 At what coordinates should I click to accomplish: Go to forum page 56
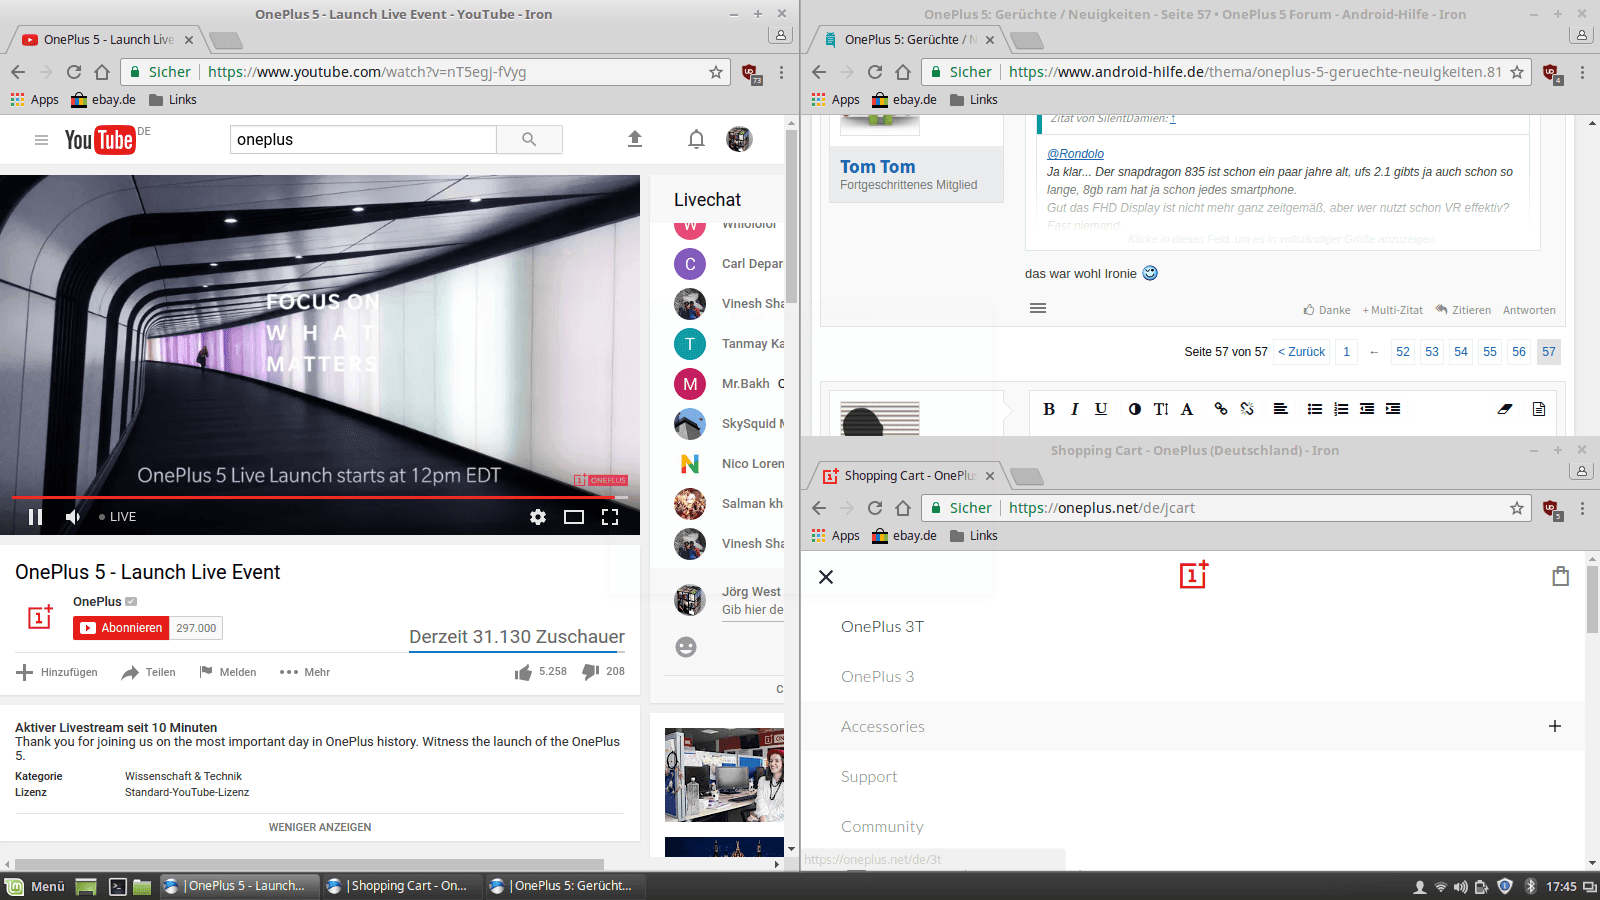[x=1519, y=352]
